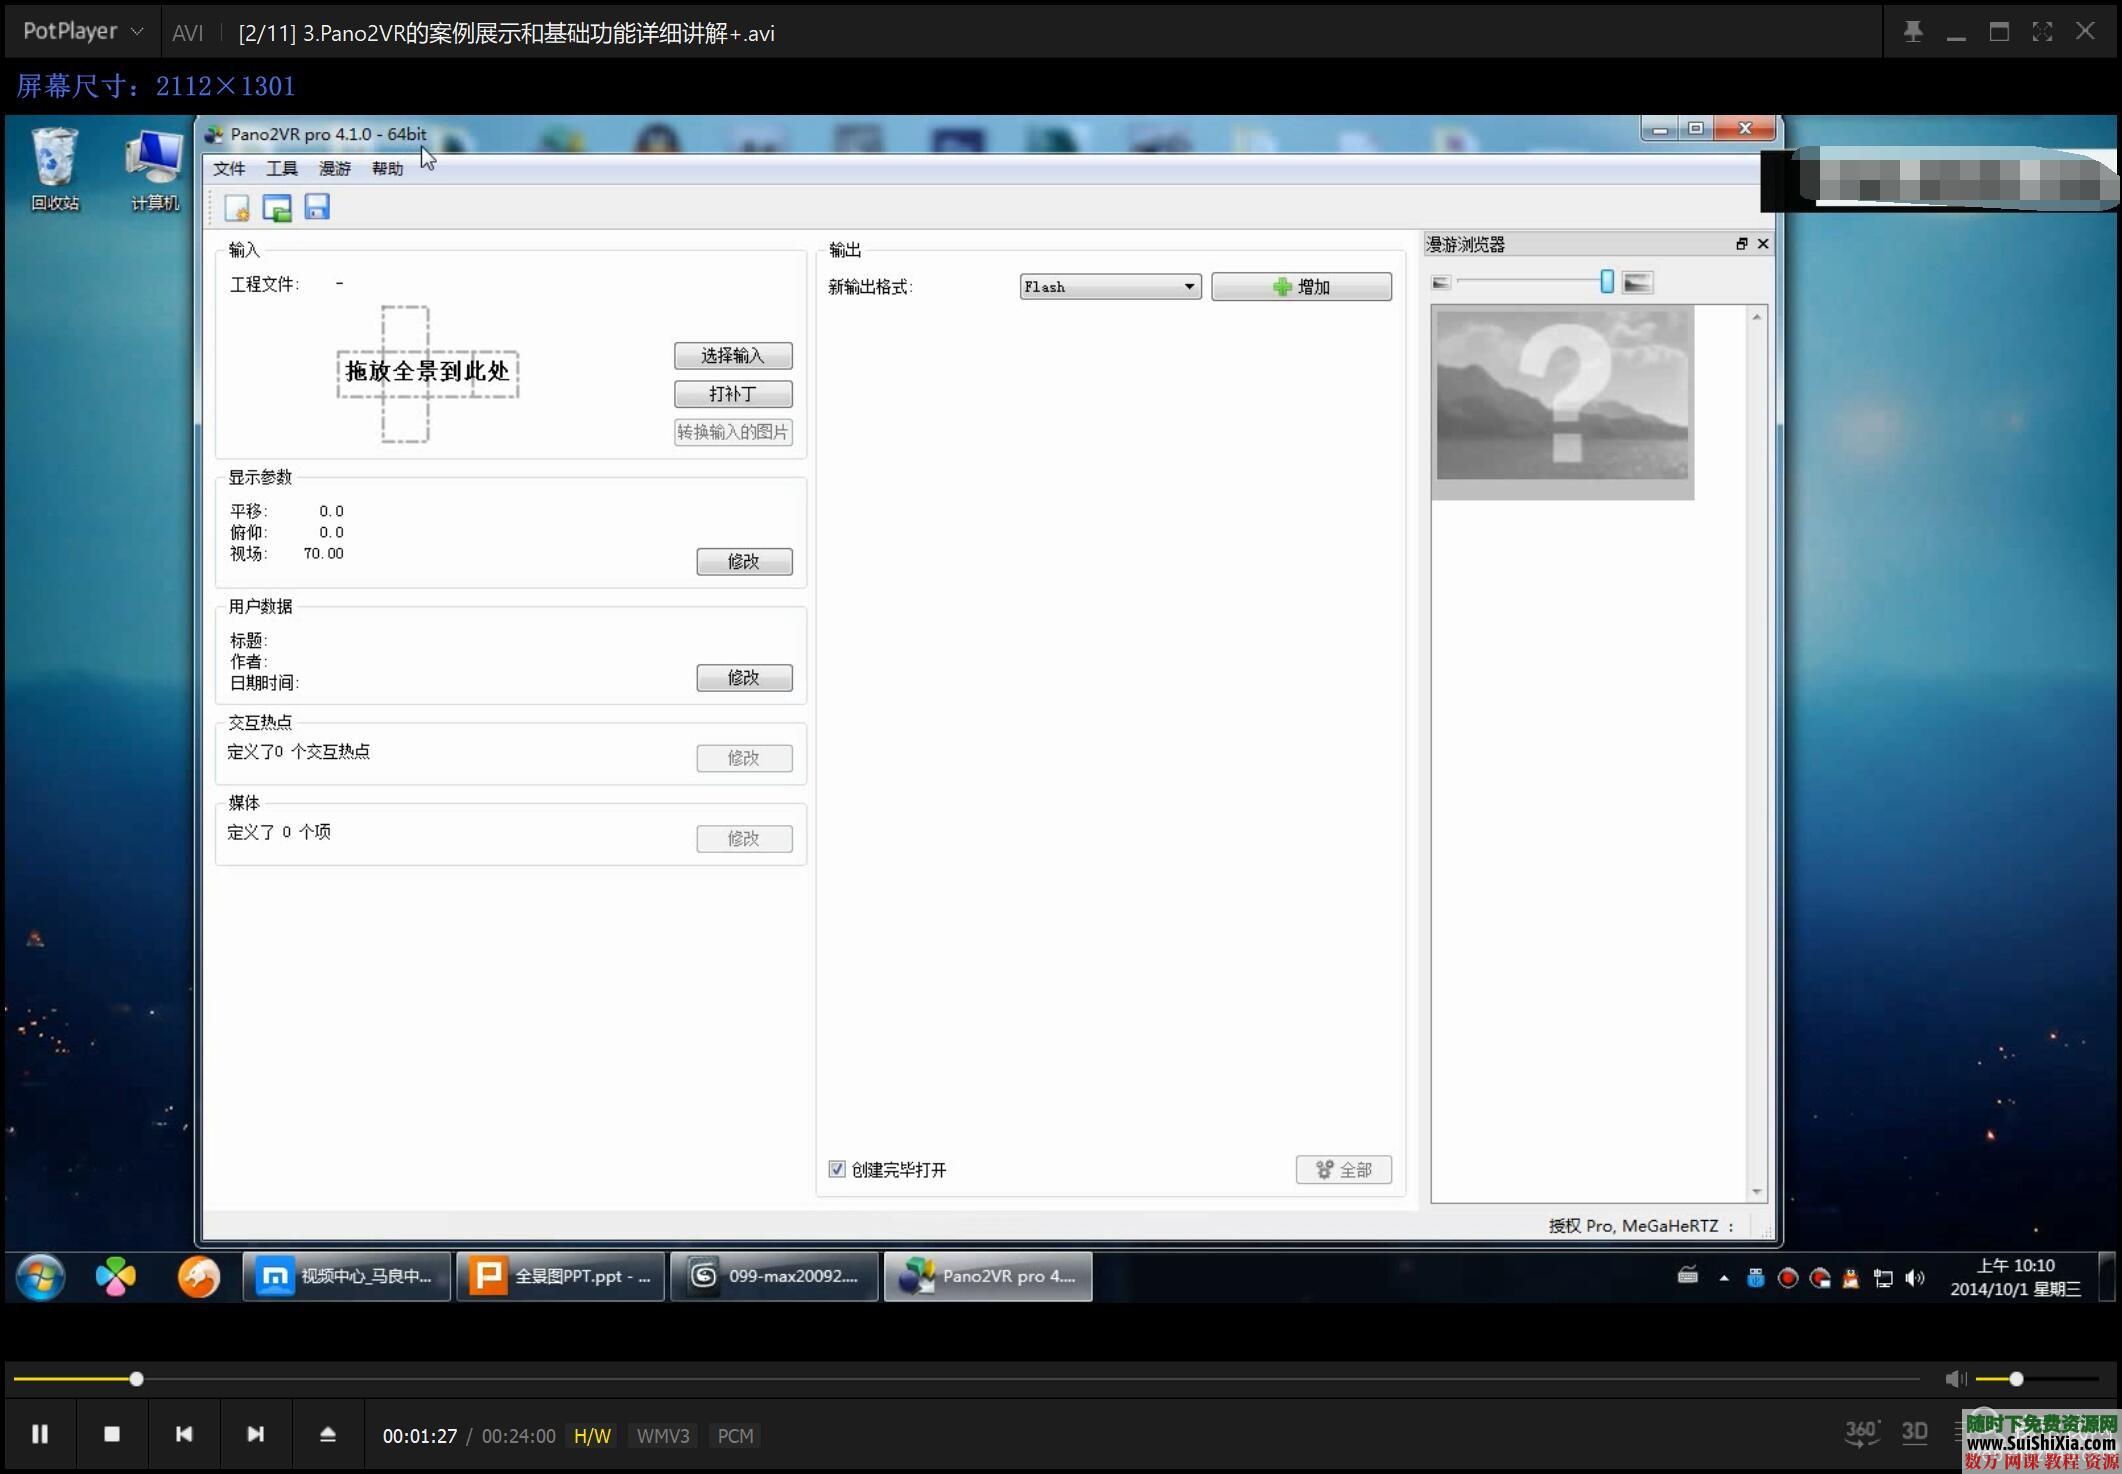The image size is (2122, 1474).
Task: Close the 漫游浏览器 panel
Action: coord(1763,244)
